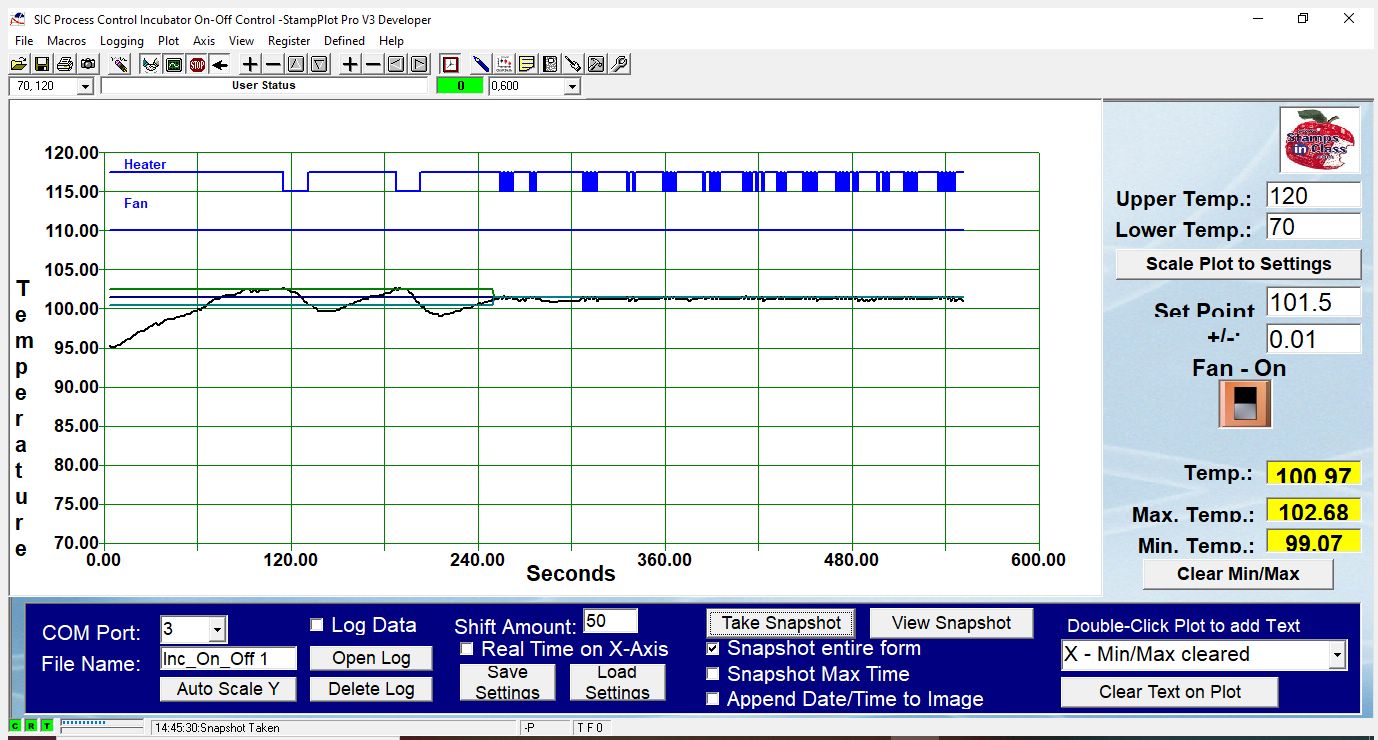
Task: Open the File menu
Action: 24,41
